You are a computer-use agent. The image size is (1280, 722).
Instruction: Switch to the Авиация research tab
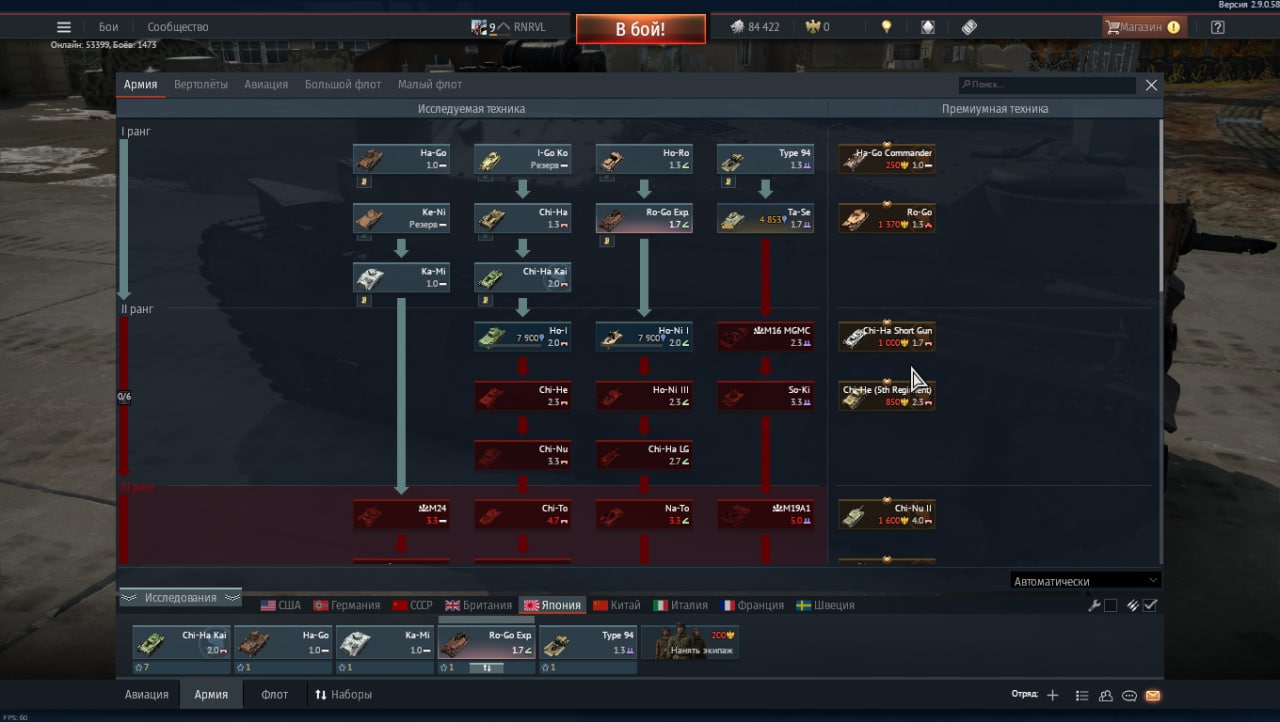[266, 85]
